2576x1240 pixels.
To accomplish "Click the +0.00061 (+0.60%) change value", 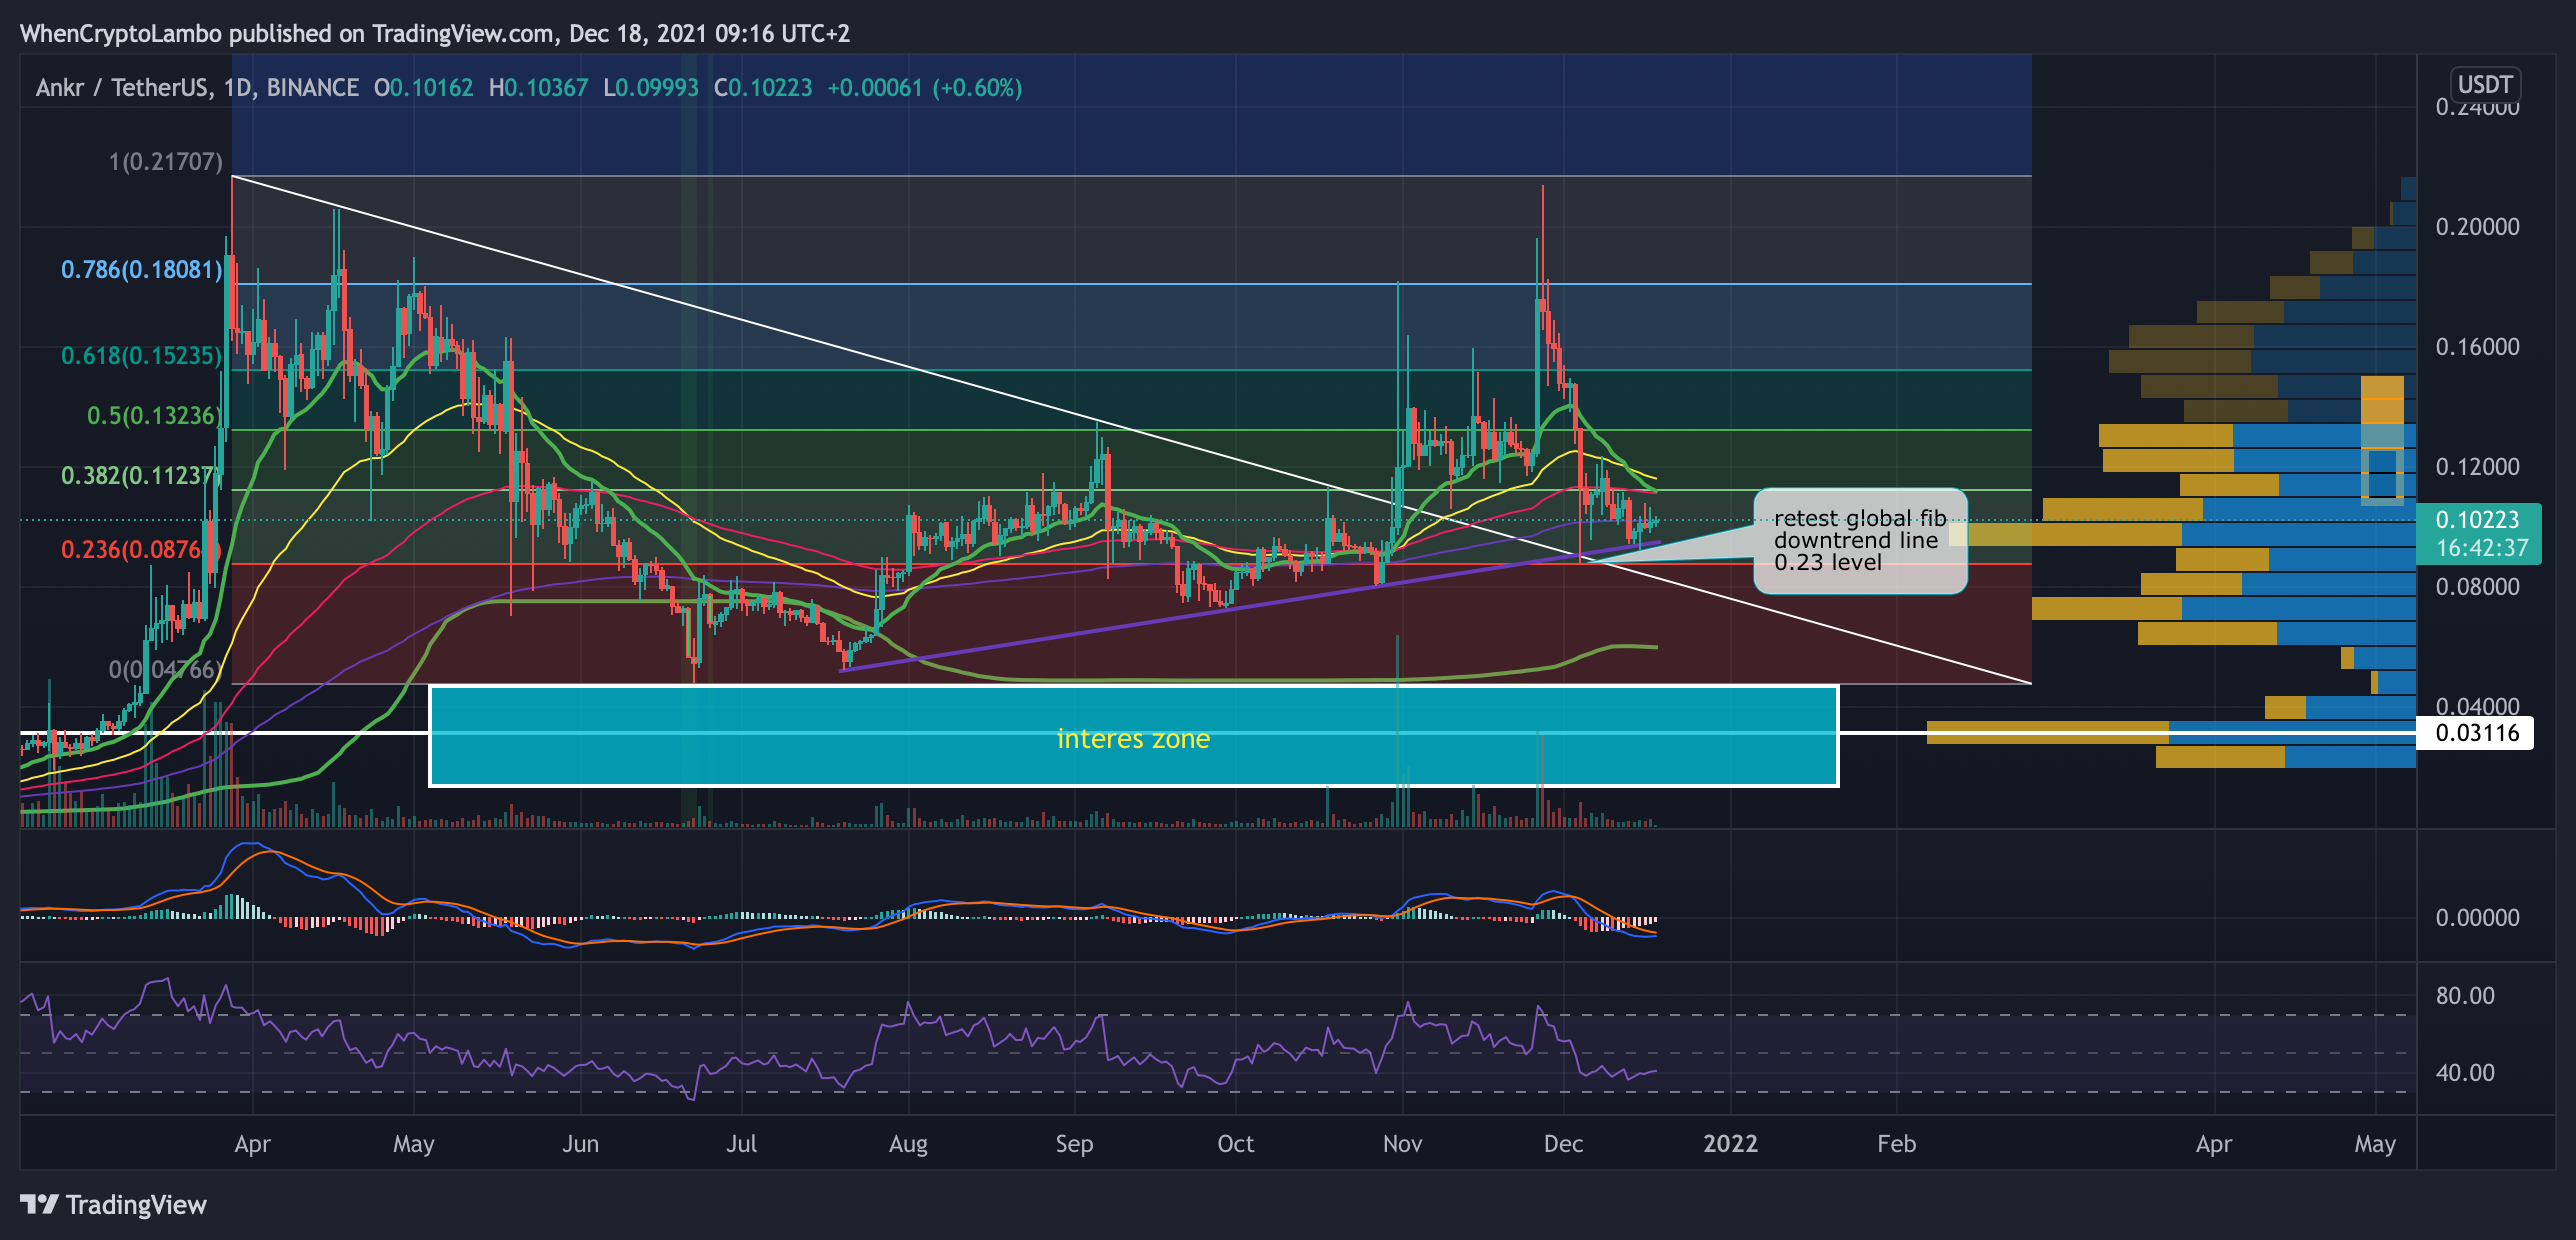I will [x=925, y=88].
